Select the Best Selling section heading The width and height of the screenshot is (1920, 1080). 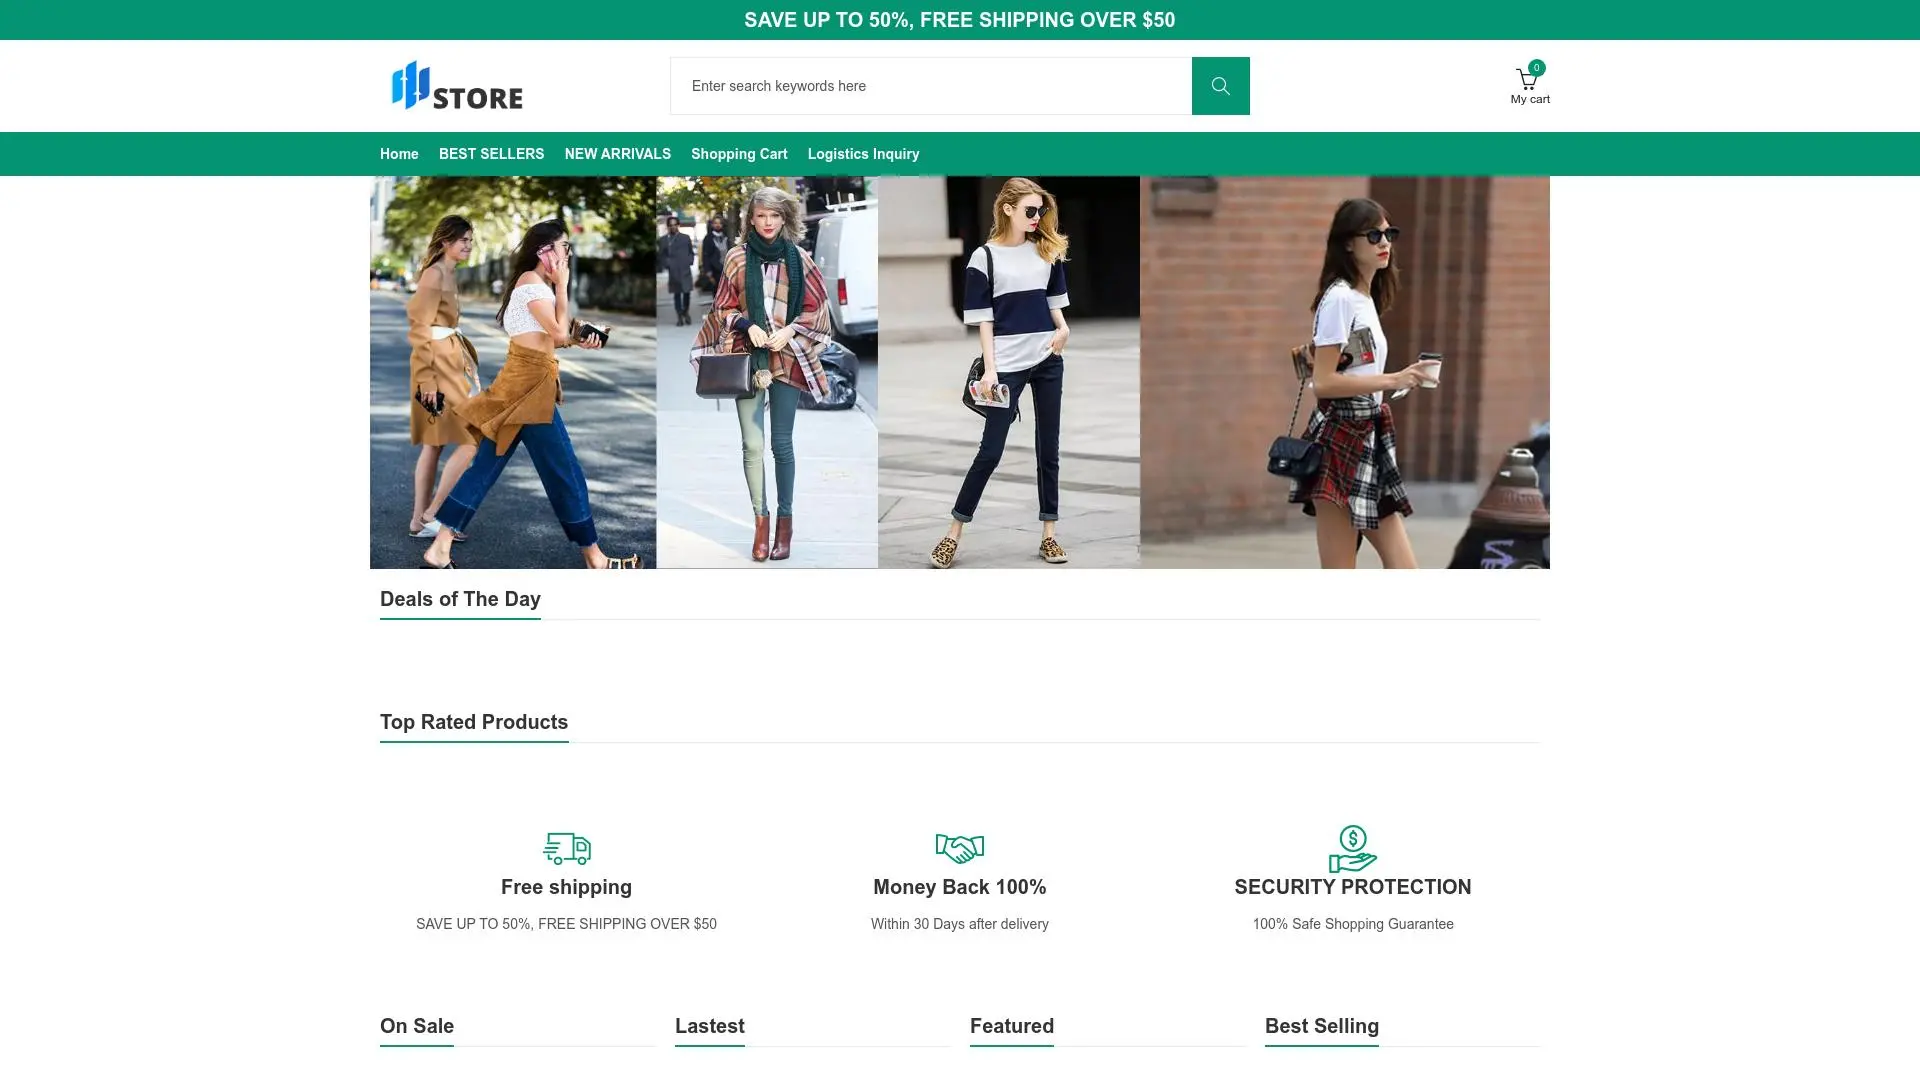pos(1321,1026)
